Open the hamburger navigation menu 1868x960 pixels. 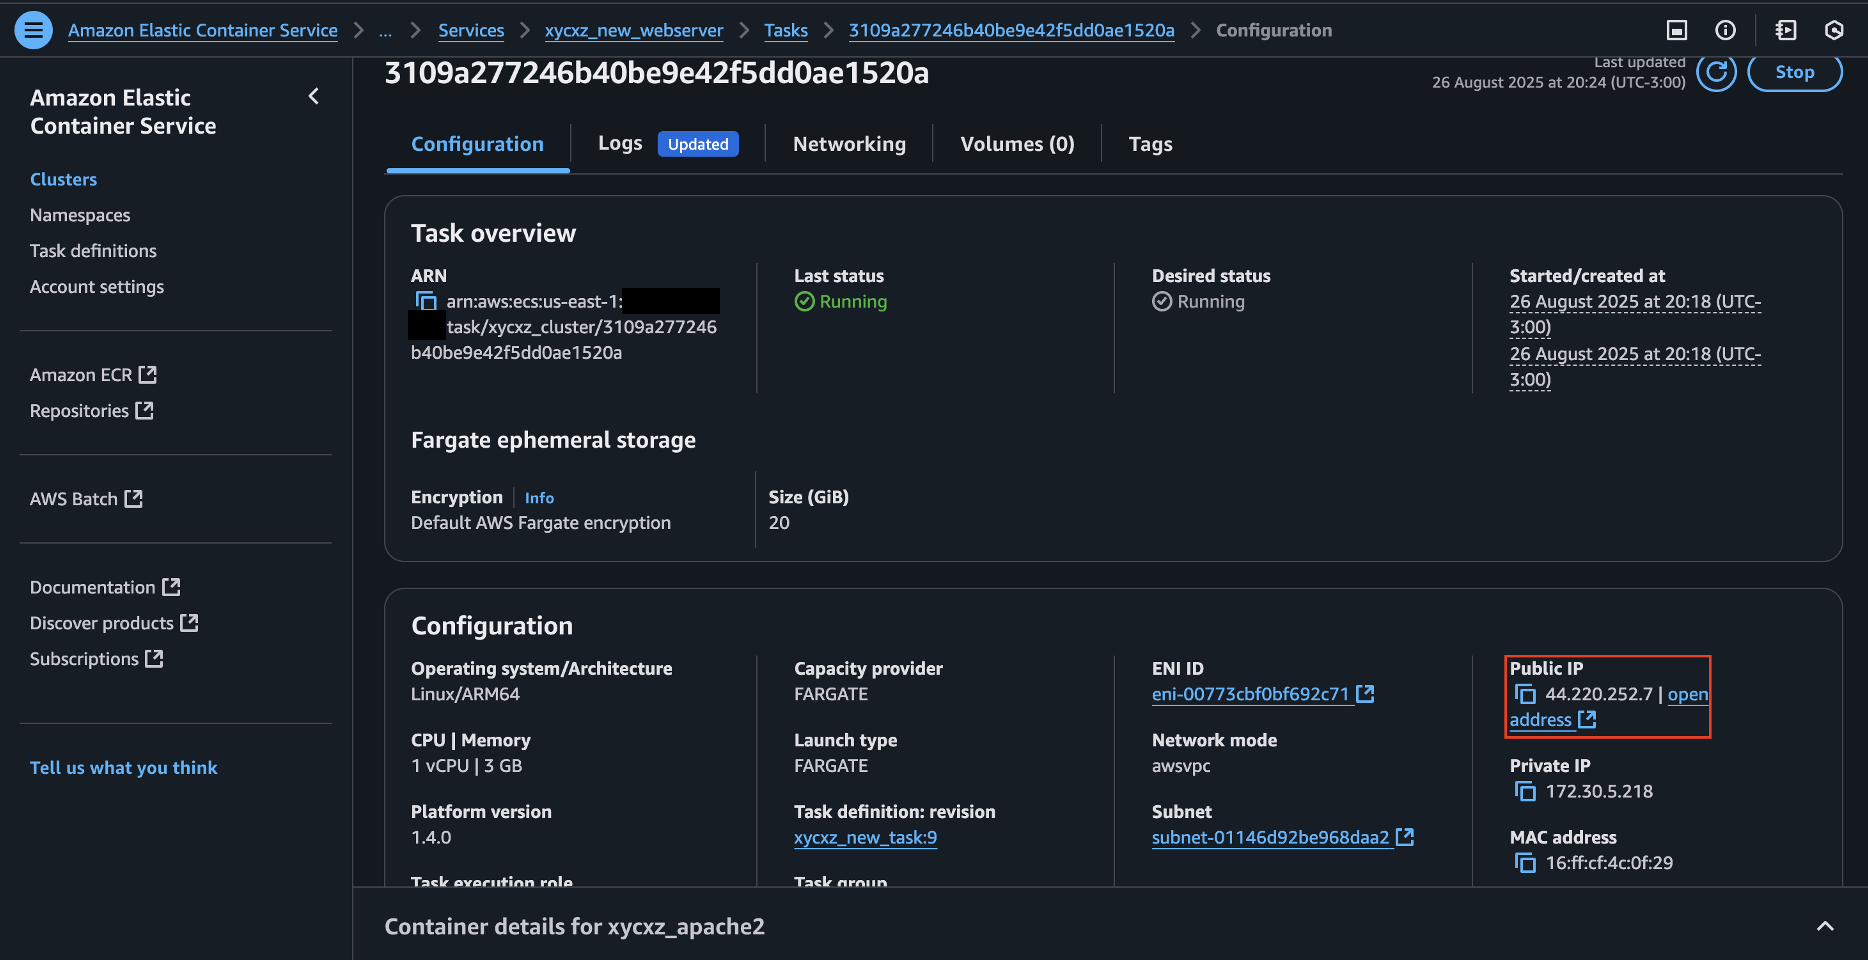point(33,30)
